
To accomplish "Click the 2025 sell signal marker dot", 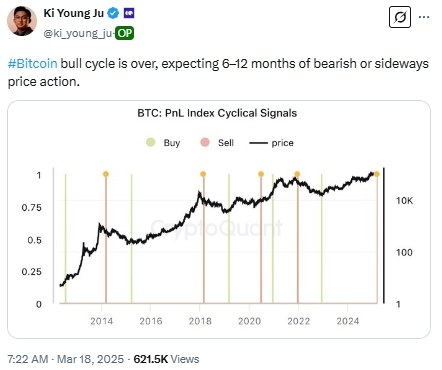I will (x=377, y=174).
